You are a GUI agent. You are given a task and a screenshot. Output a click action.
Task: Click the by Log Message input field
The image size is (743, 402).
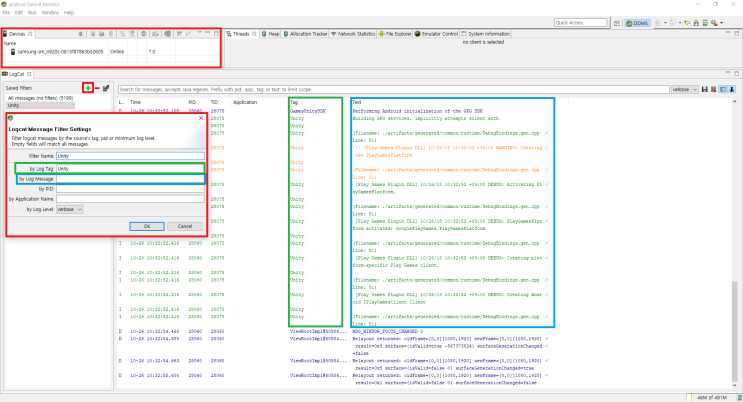[x=130, y=179]
